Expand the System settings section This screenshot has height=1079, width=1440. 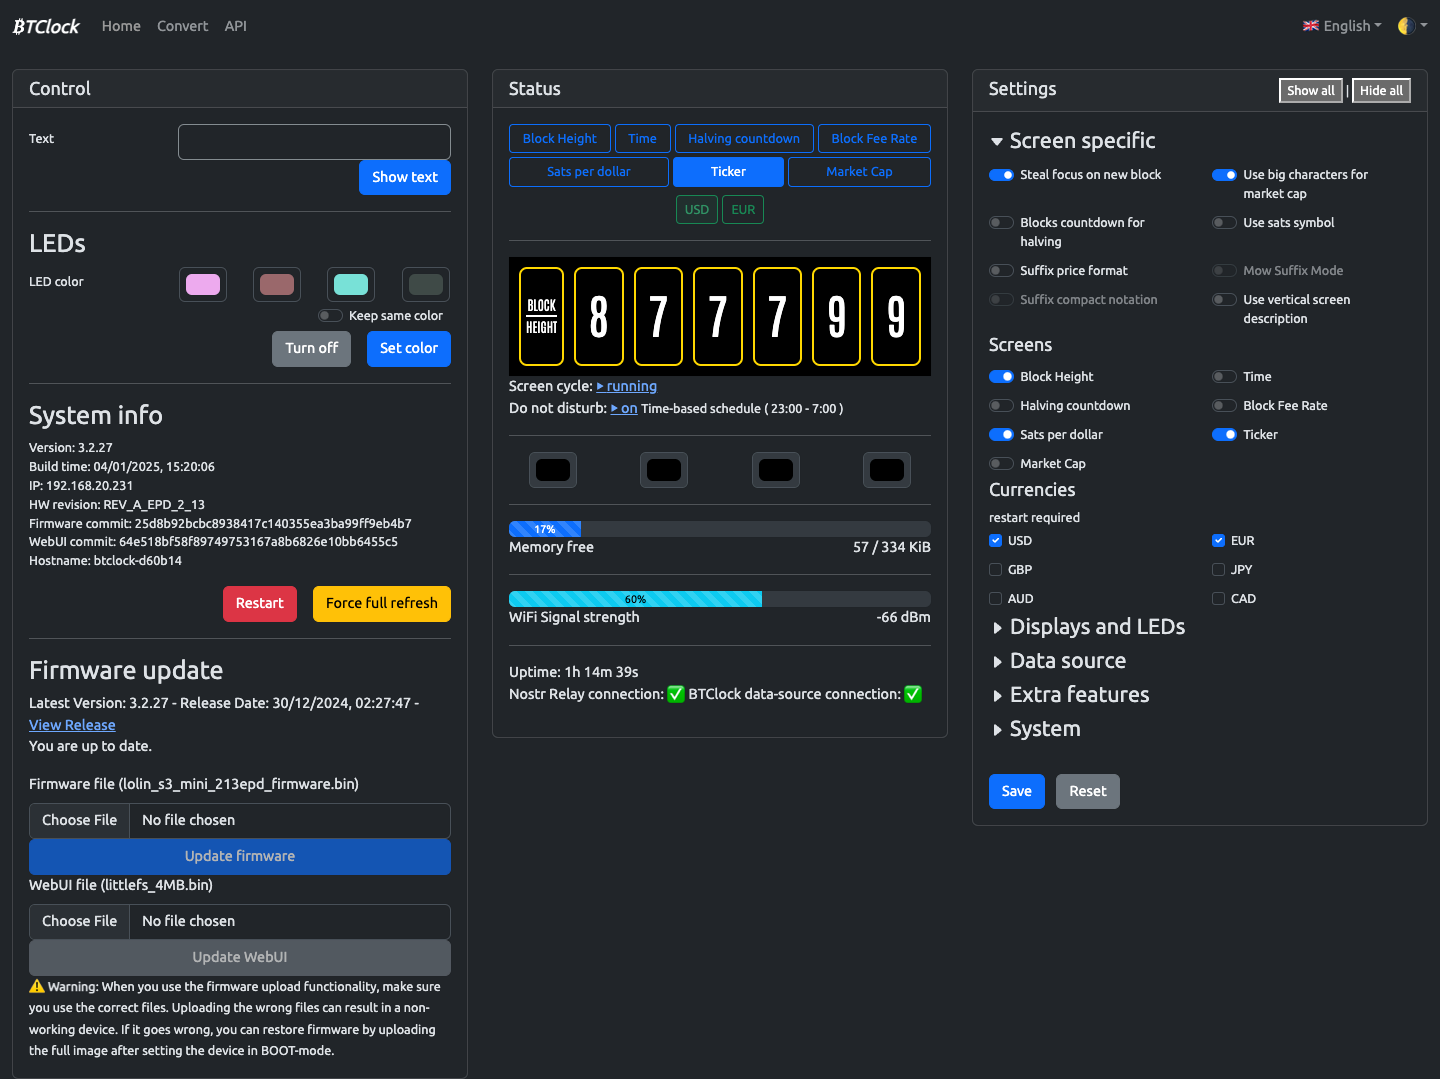click(1035, 729)
